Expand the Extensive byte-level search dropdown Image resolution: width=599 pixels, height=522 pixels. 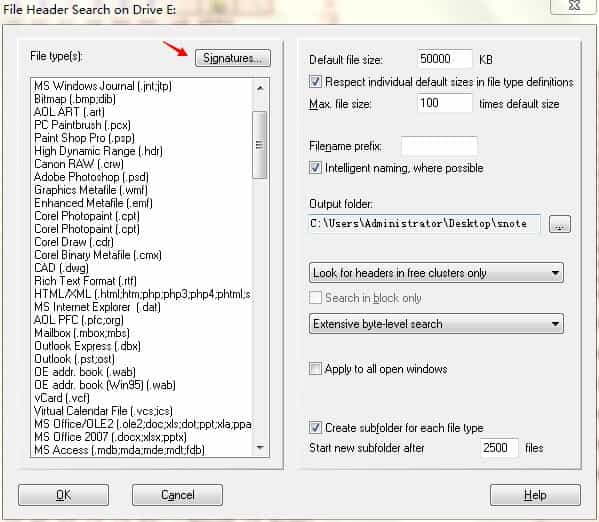coord(436,324)
